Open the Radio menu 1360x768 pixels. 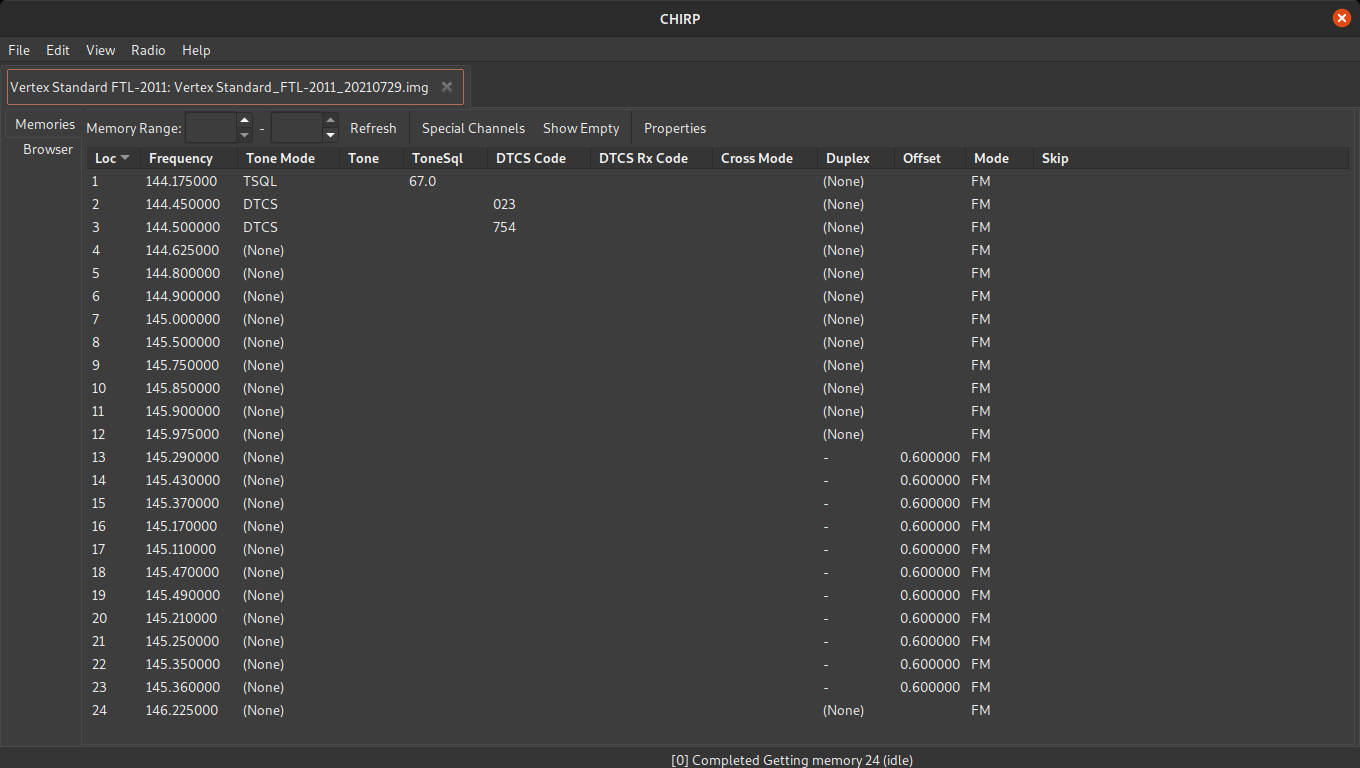[149, 50]
